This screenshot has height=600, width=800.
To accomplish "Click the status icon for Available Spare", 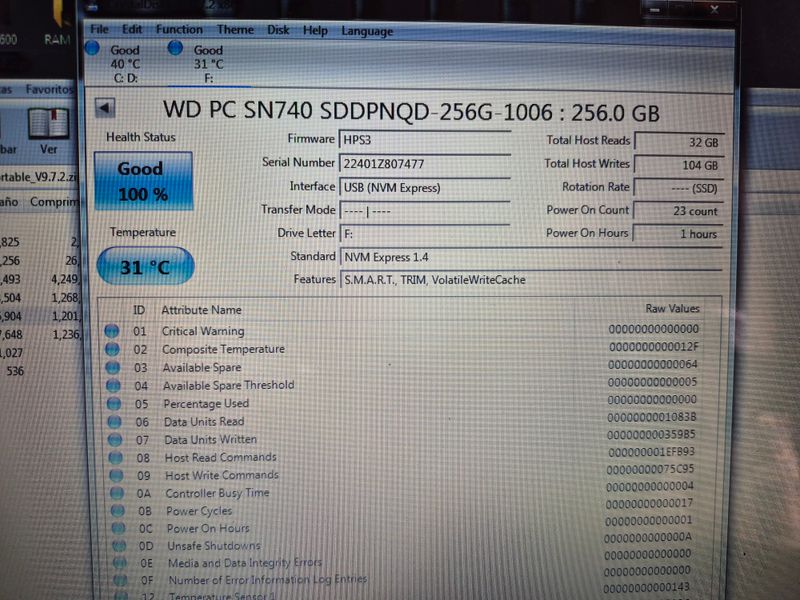I will point(113,368).
